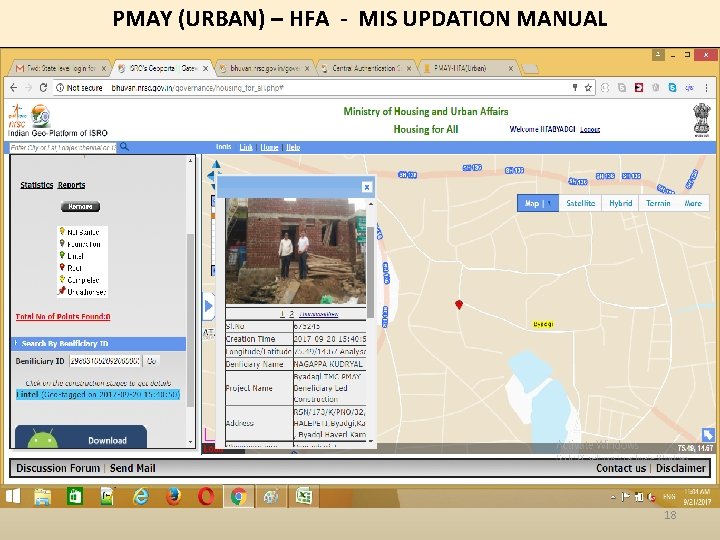The width and height of the screenshot is (720, 540).
Task: Click the left panel vertical scrollbar
Action: [190, 320]
